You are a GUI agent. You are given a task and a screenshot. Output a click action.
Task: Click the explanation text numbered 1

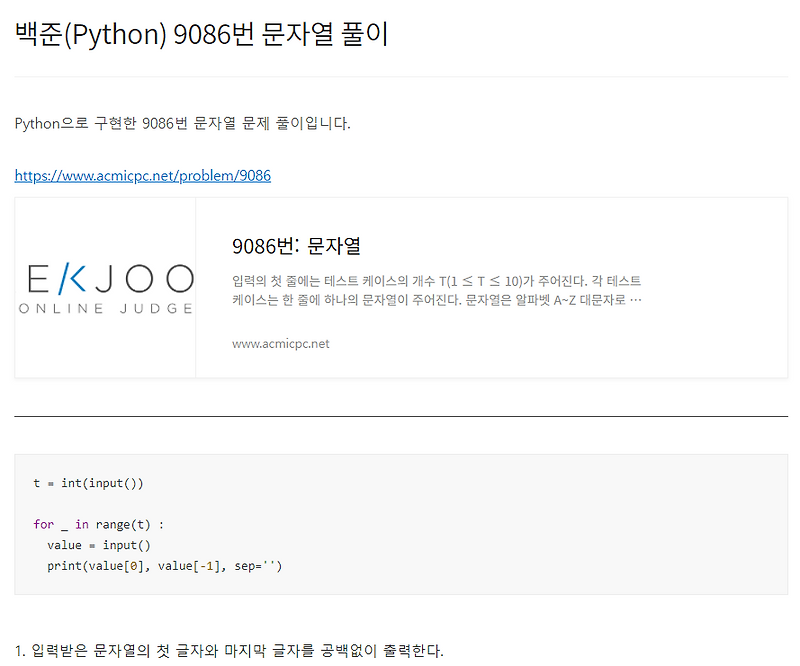pyautogui.click(x=228, y=650)
